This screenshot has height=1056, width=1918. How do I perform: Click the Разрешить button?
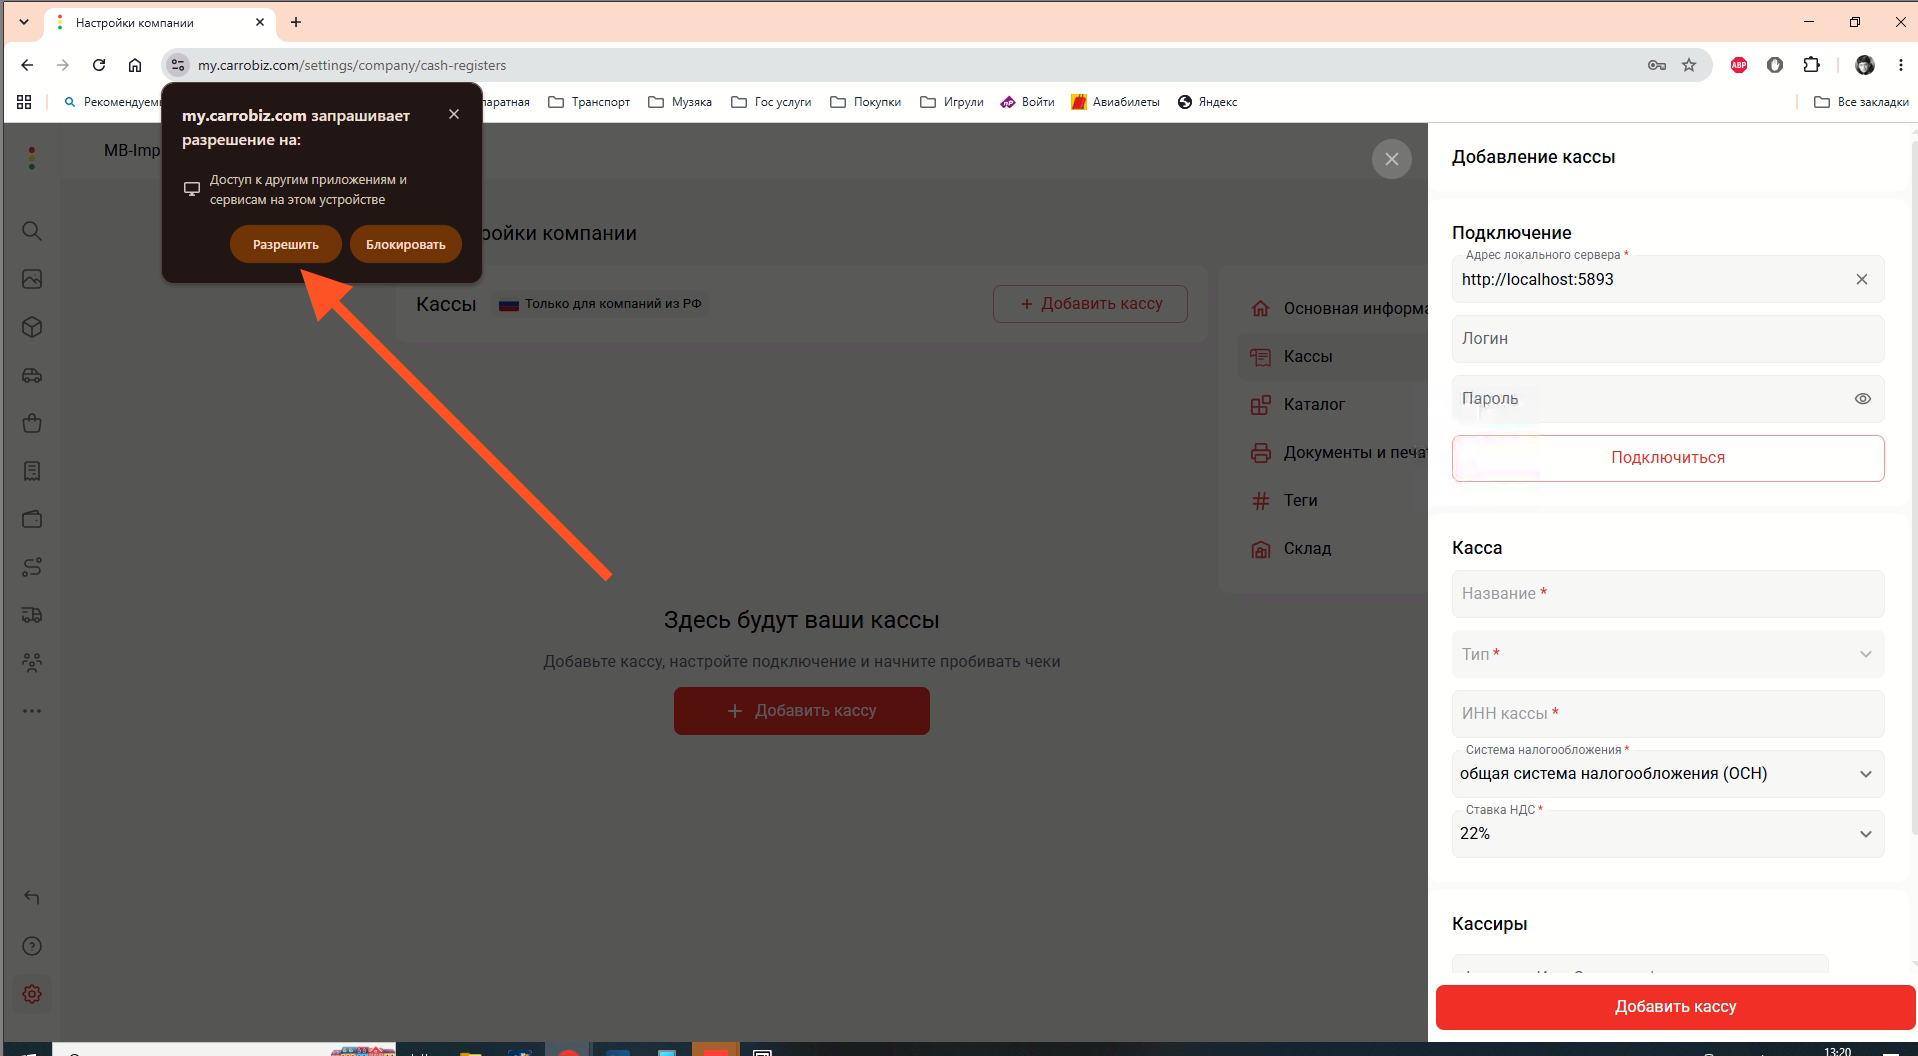point(286,244)
